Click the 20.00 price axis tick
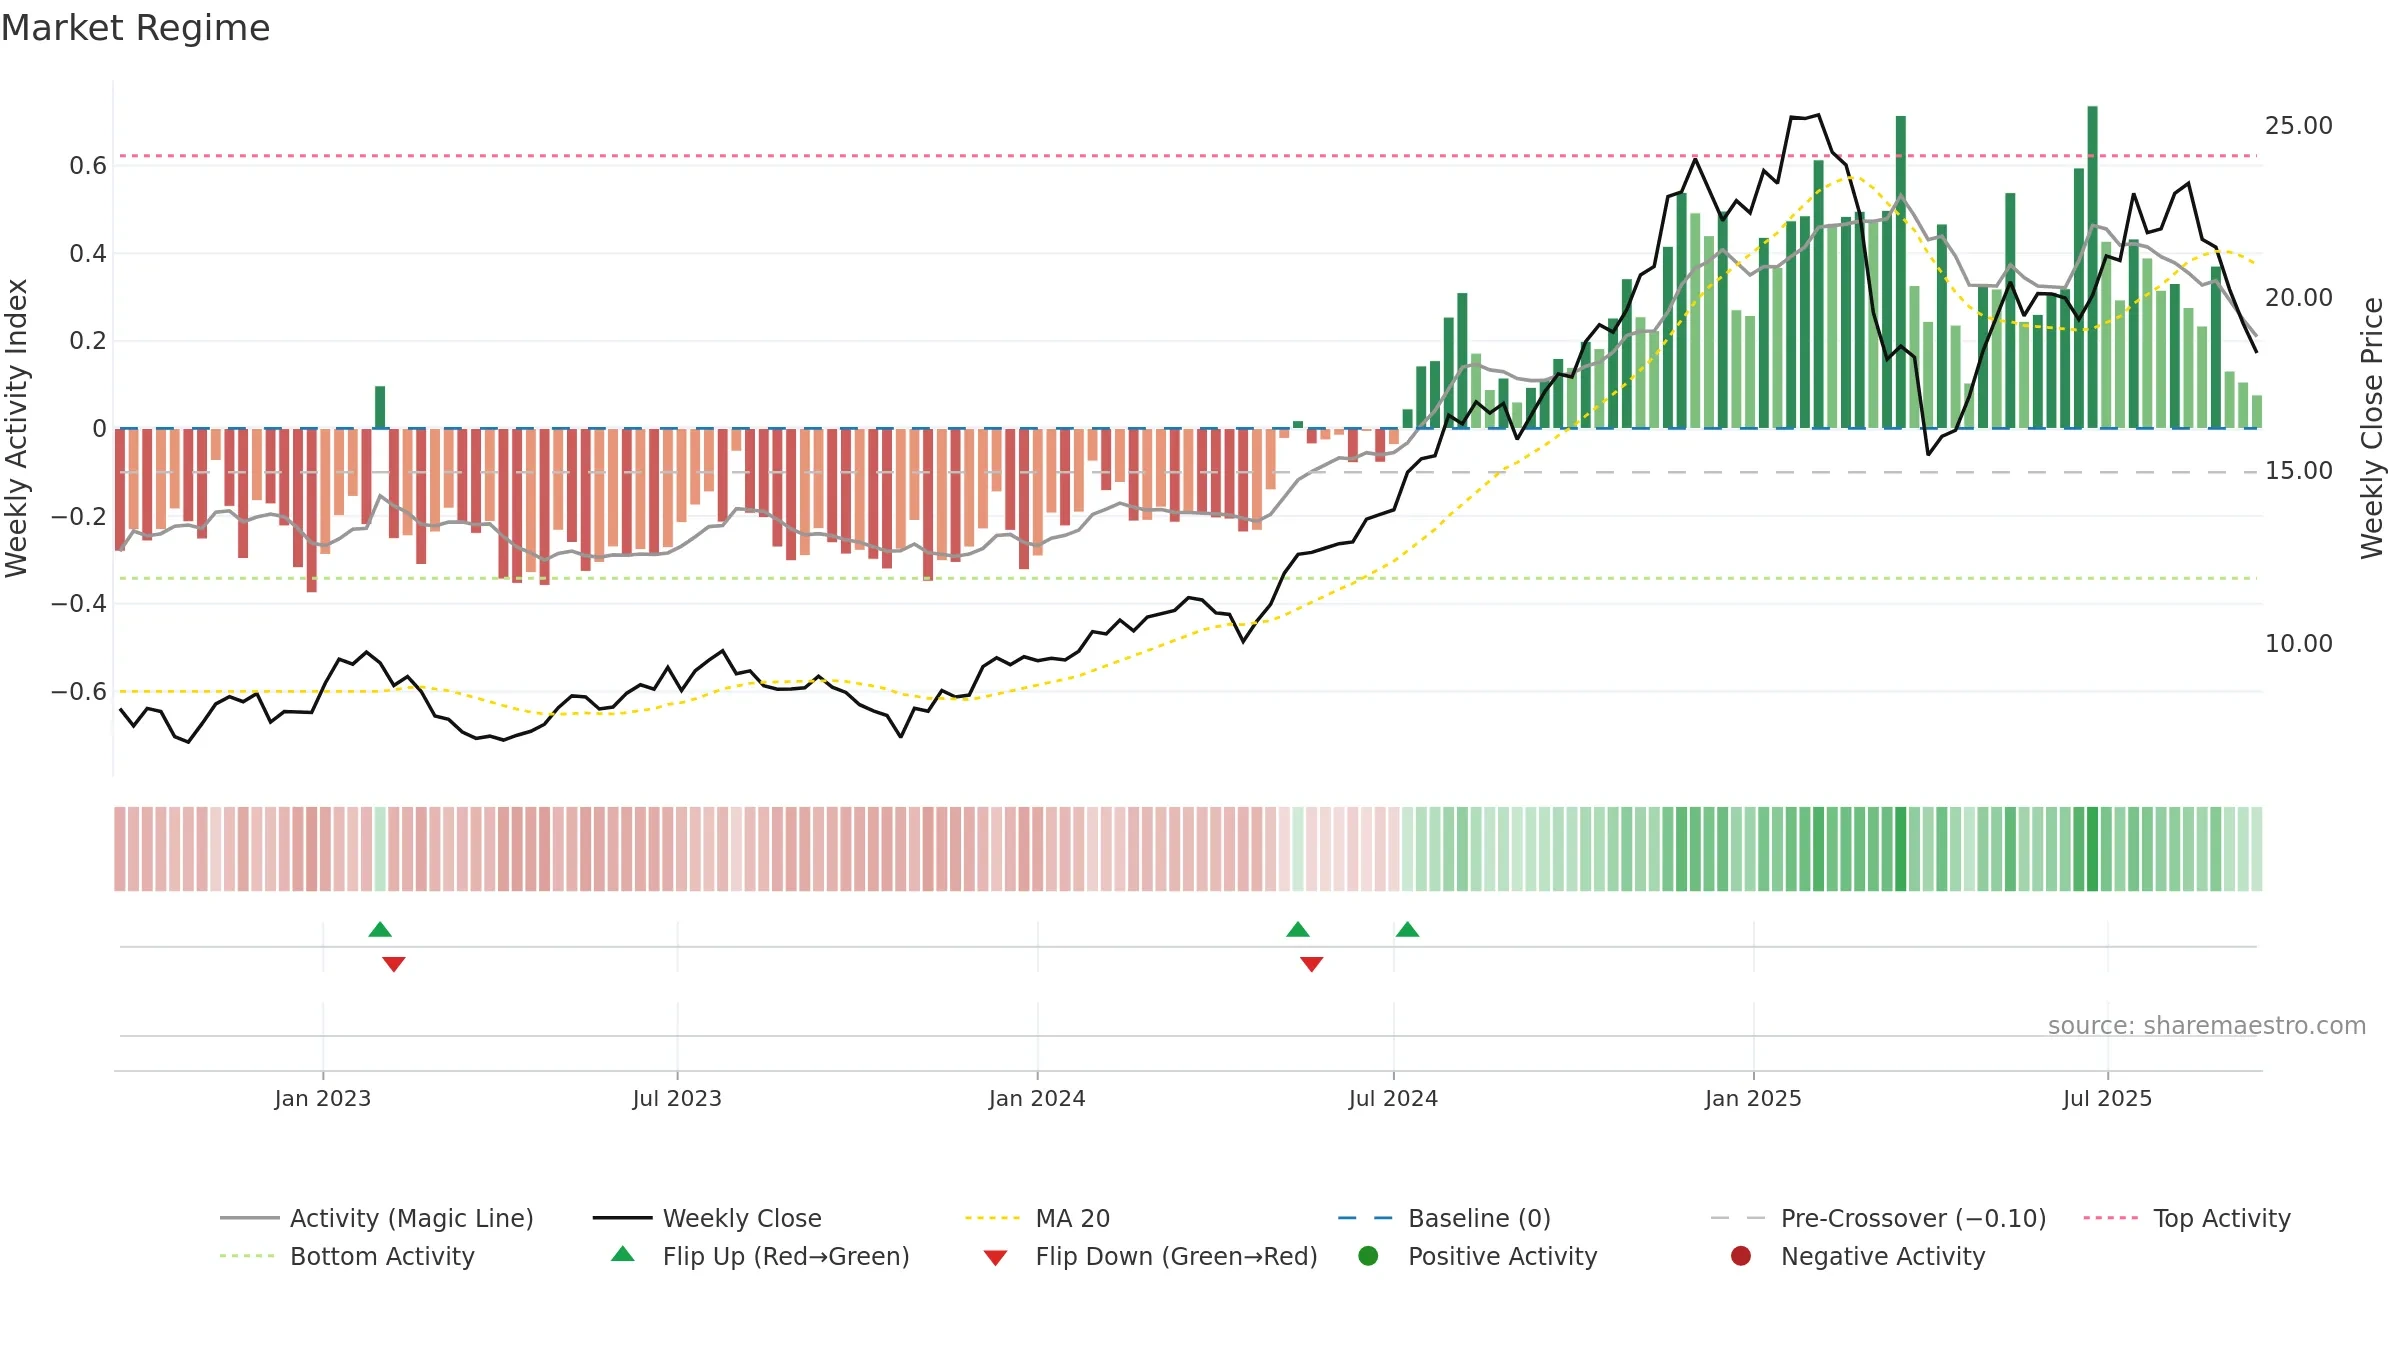The height and width of the screenshot is (1350, 2400). [2299, 298]
